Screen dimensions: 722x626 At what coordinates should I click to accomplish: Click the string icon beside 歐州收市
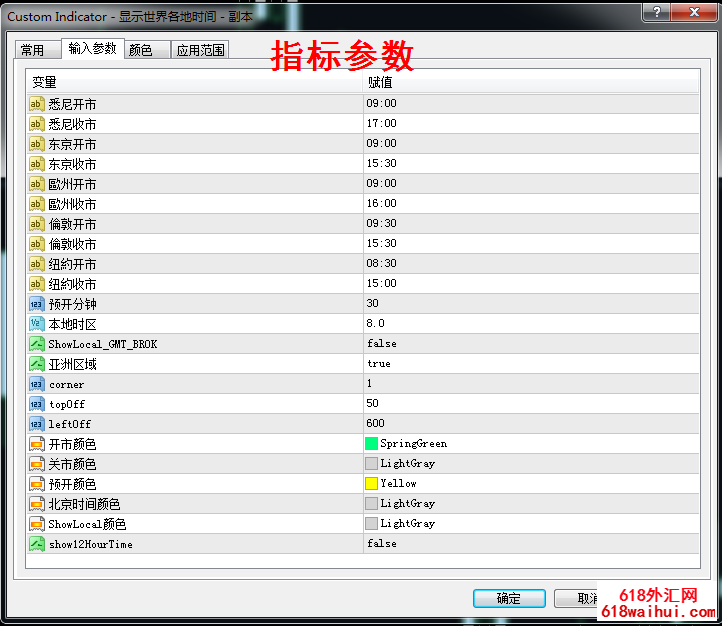(36, 204)
